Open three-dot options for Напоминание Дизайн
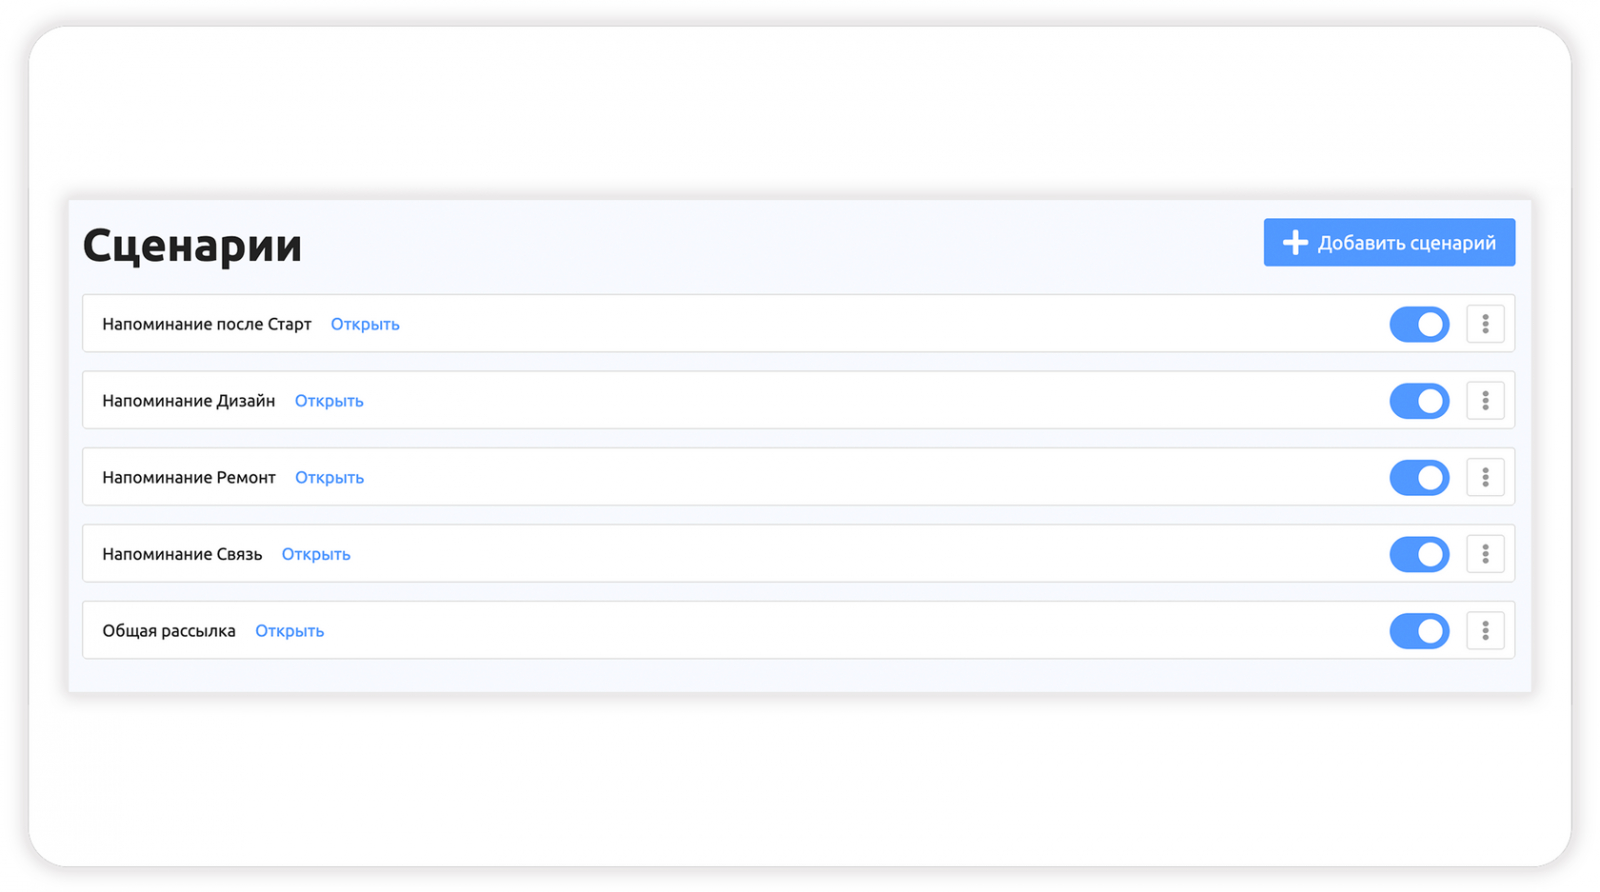 point(1485,401)
